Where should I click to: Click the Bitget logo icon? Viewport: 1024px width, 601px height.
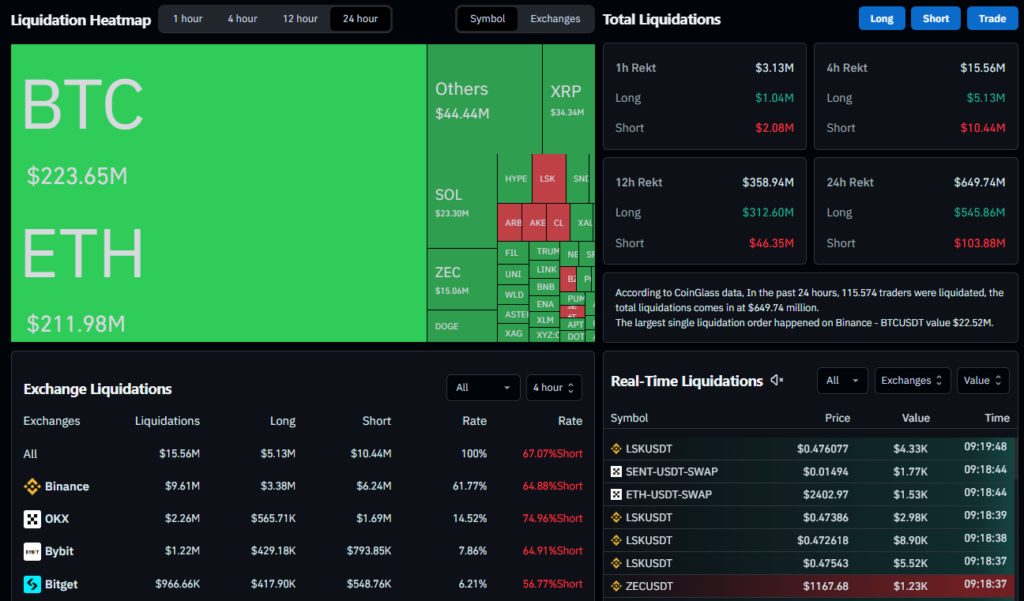(32, 584)
